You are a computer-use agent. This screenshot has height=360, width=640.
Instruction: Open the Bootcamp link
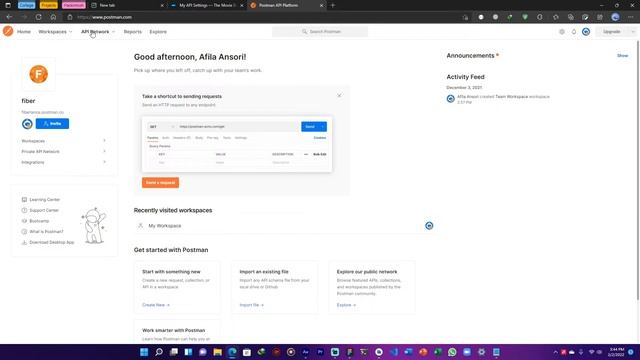39,221
